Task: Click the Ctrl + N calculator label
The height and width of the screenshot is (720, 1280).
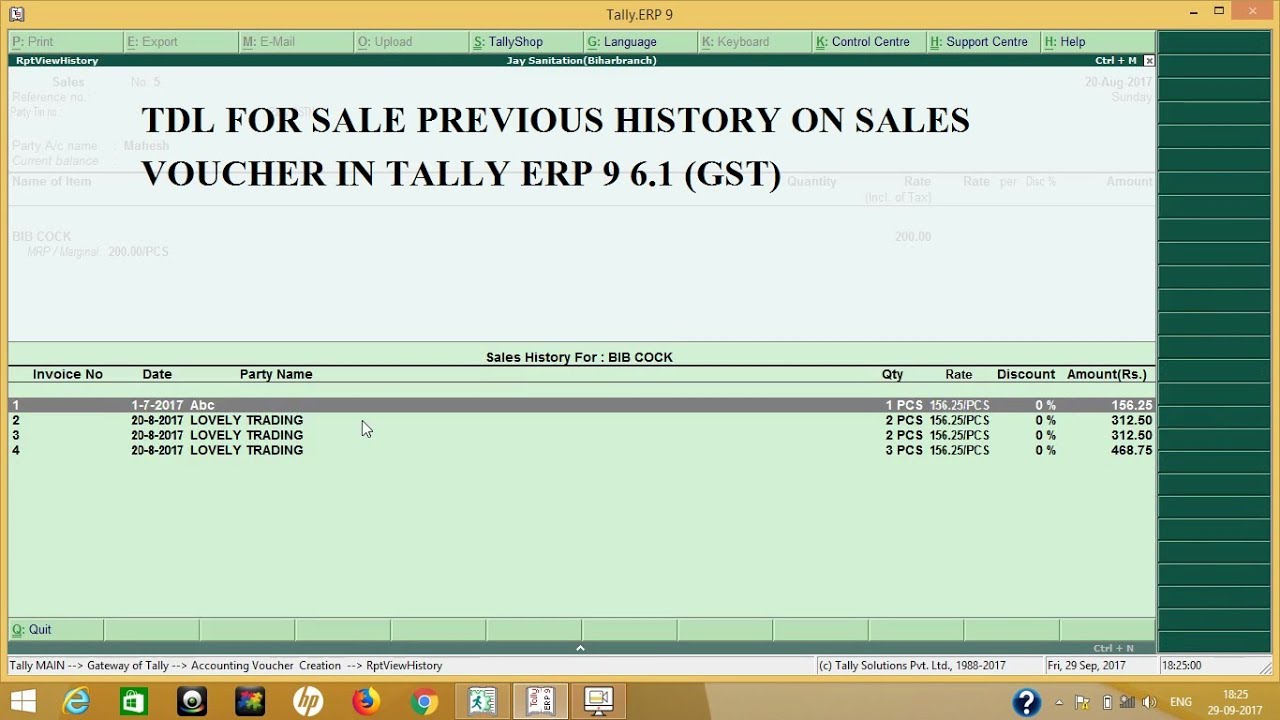Action: pyautogui.click(x=1114, y=648)
